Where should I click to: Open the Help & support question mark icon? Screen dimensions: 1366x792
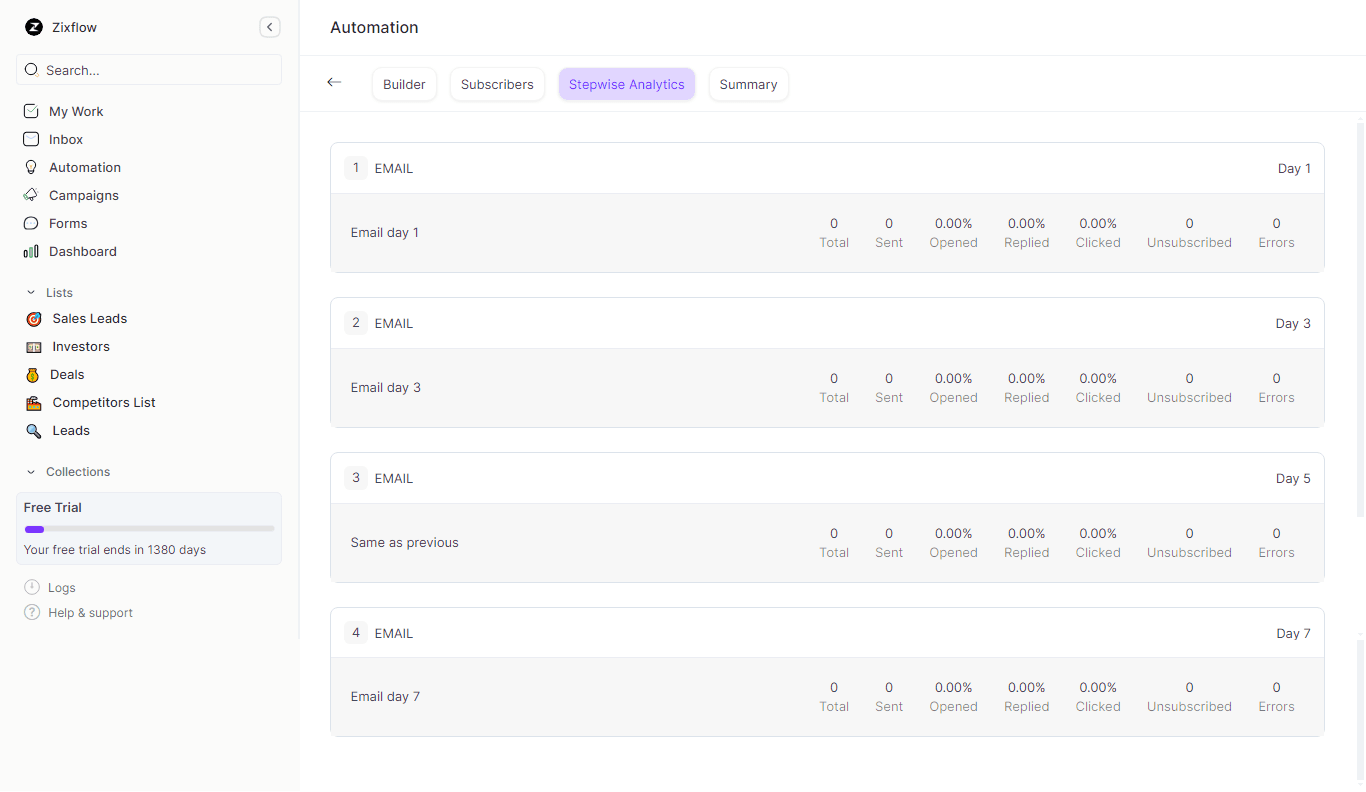[x=33, y=612]
